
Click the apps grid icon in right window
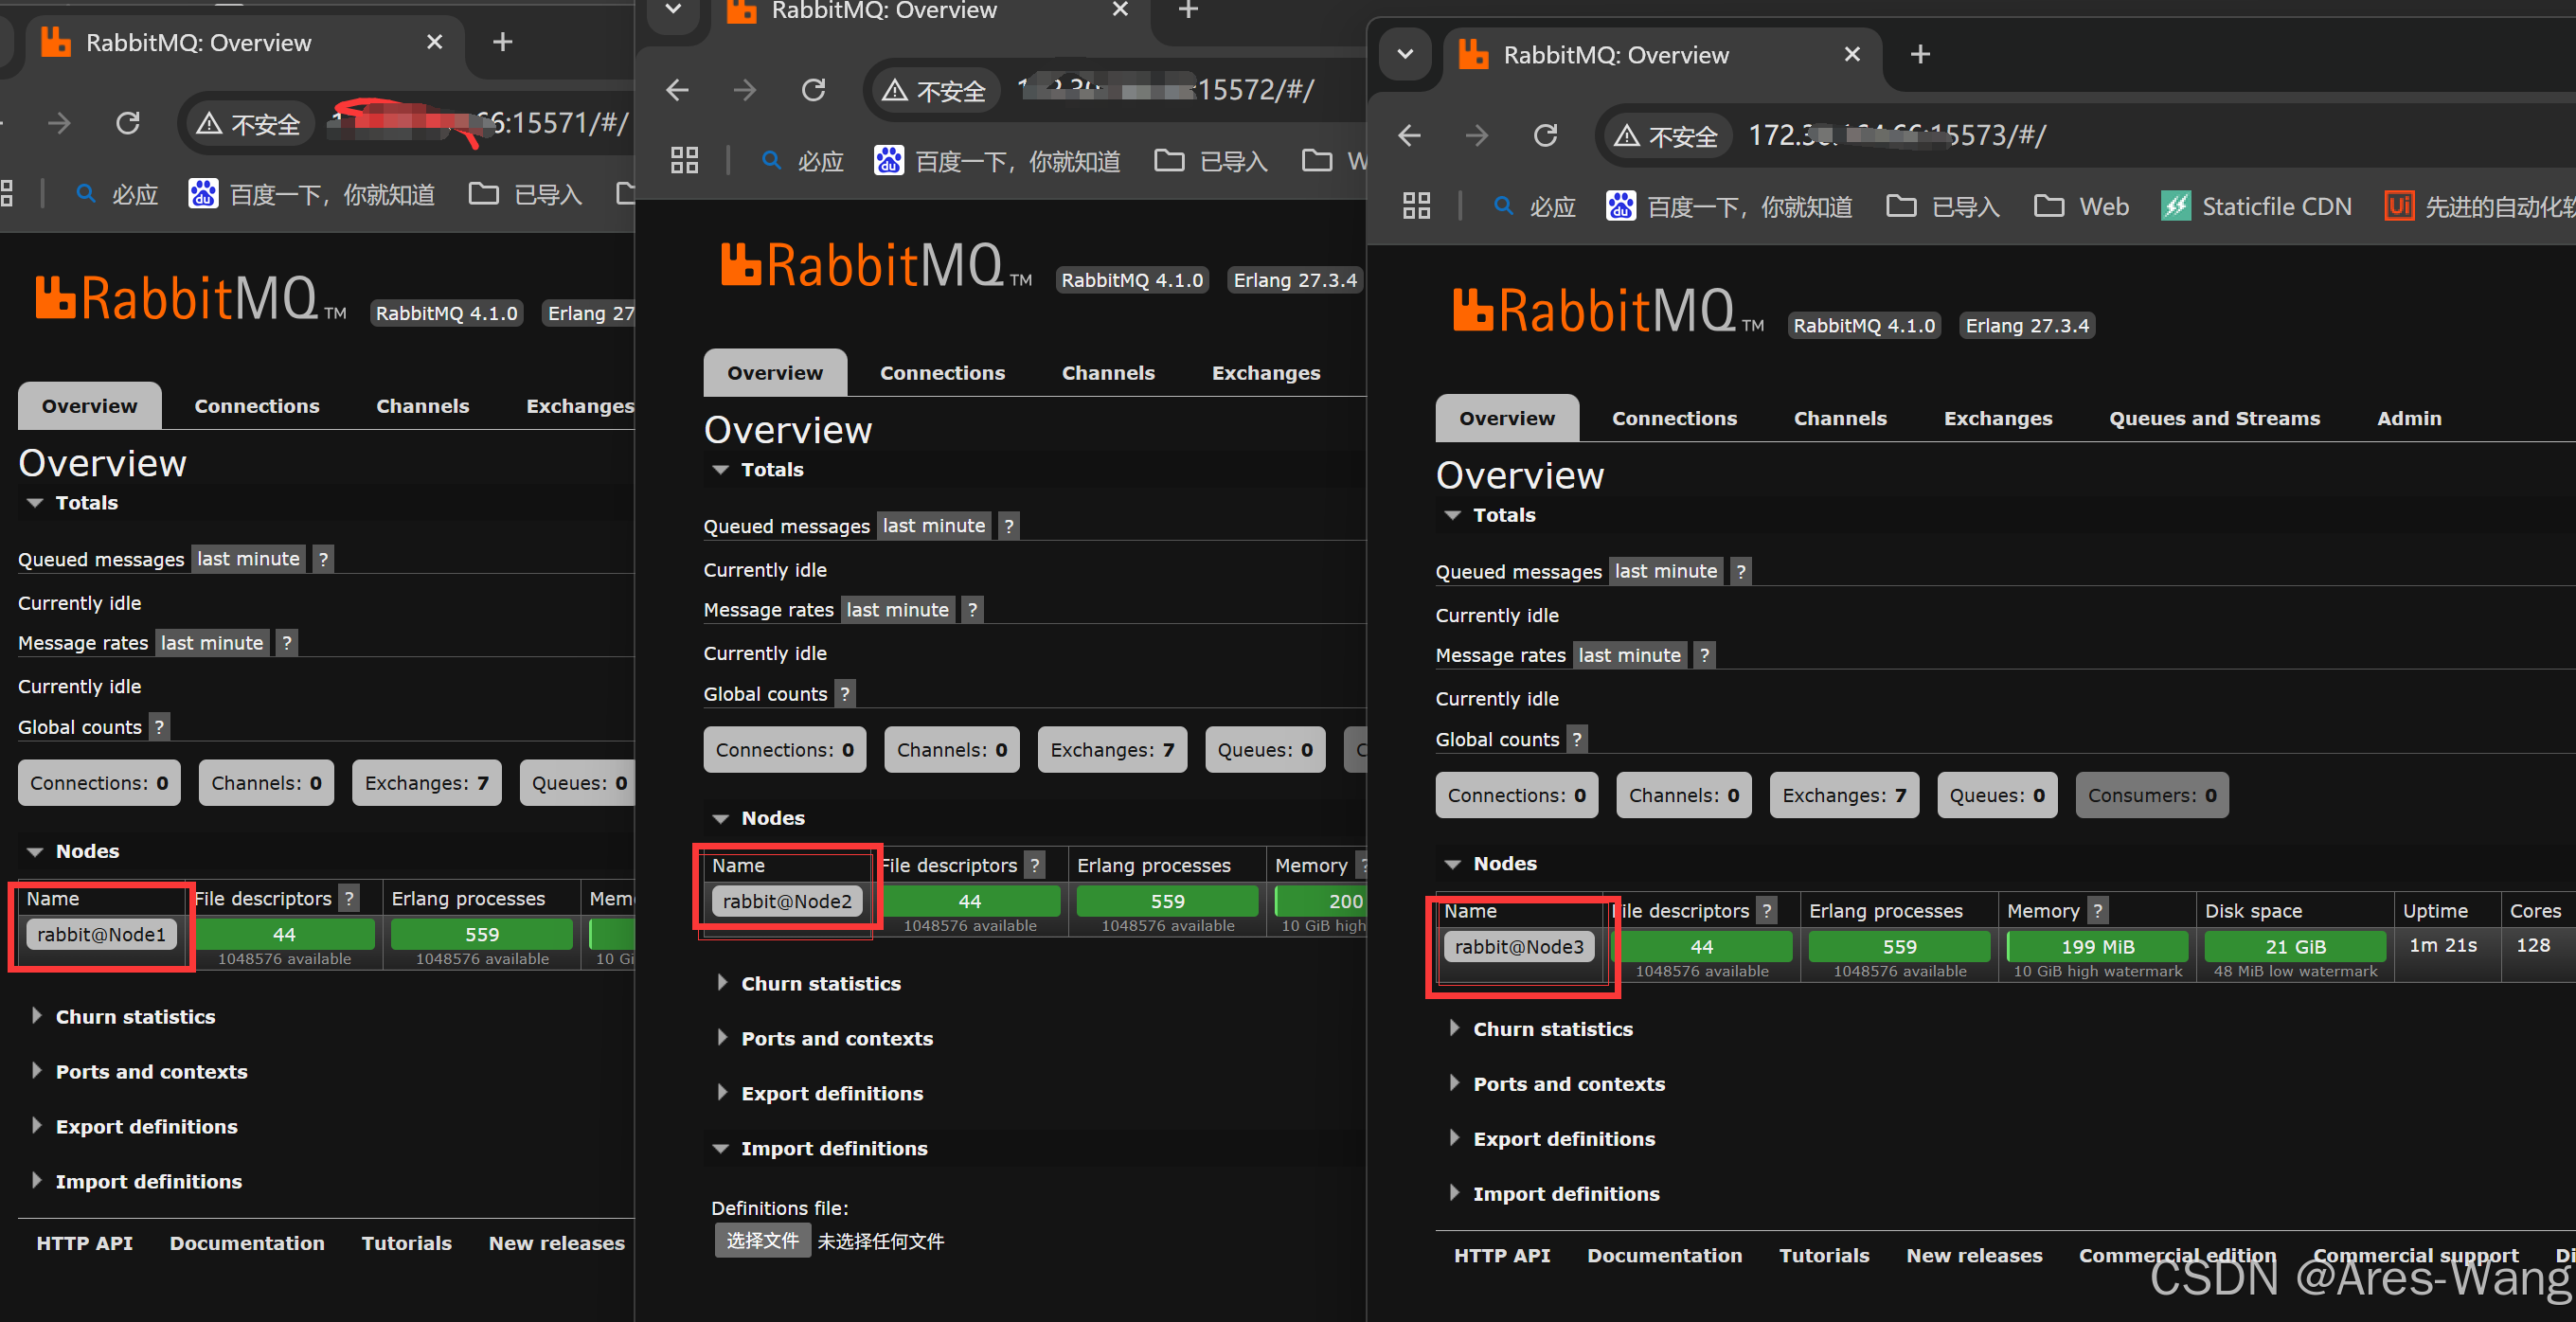(x=1416, y=206)
